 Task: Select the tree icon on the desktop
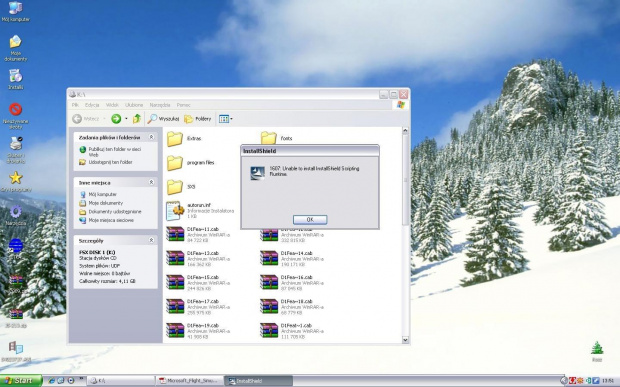tap(597, 352)
